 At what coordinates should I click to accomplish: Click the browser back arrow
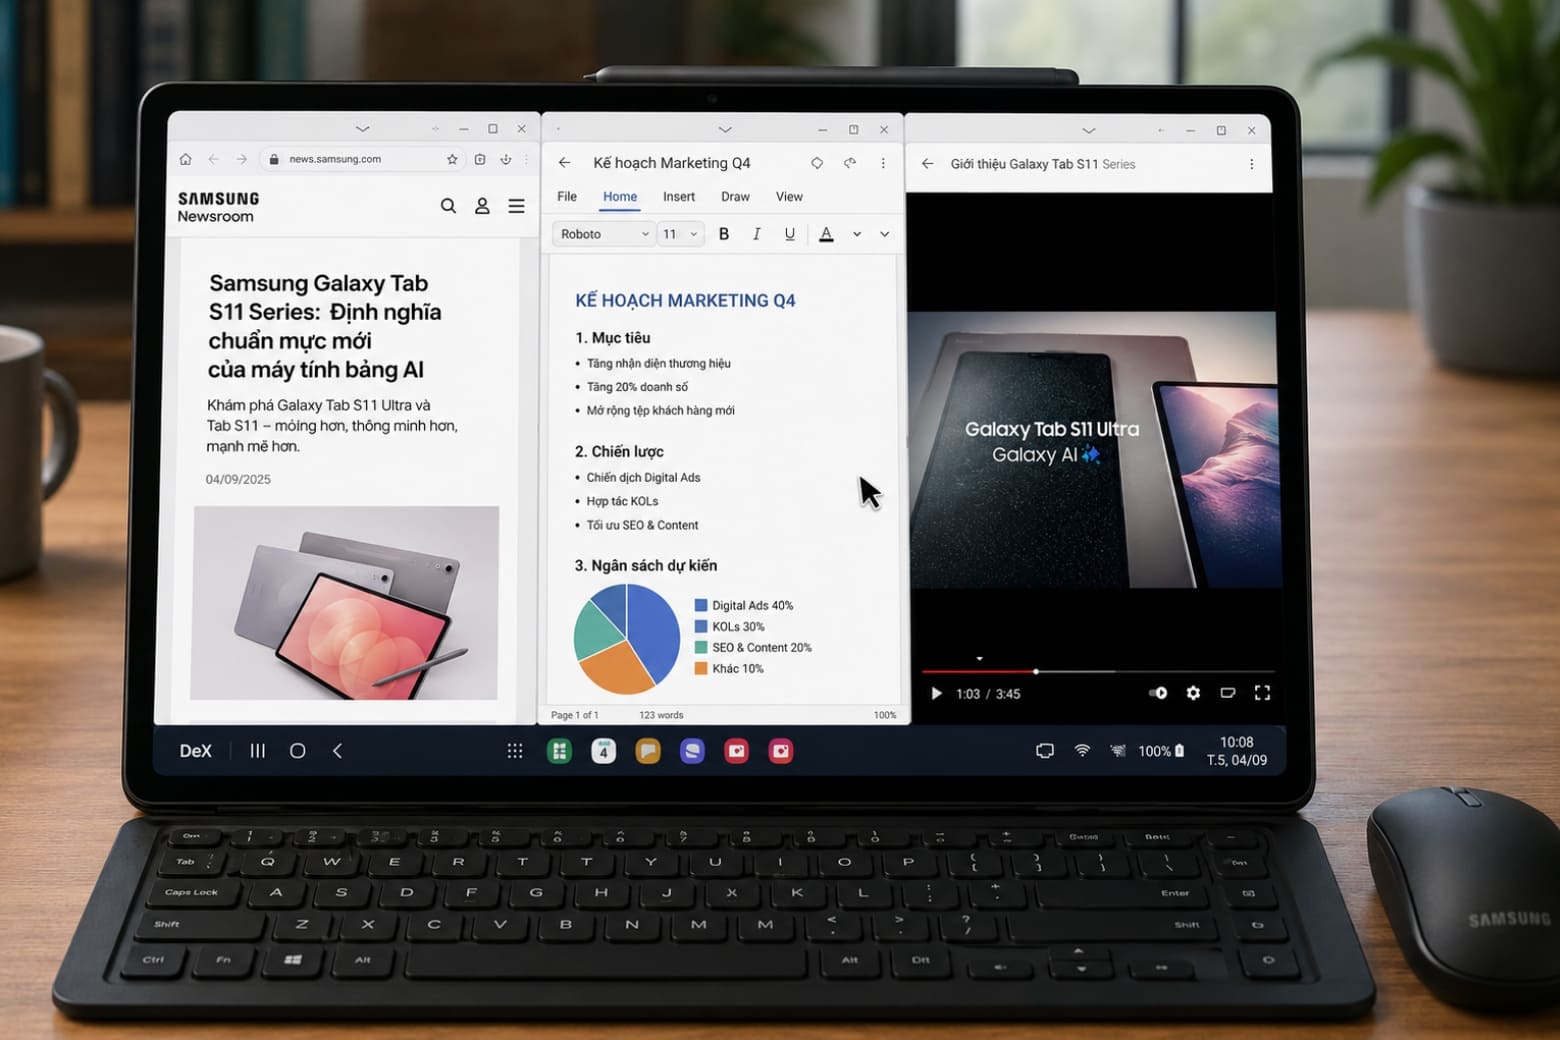tap(213, 159)
